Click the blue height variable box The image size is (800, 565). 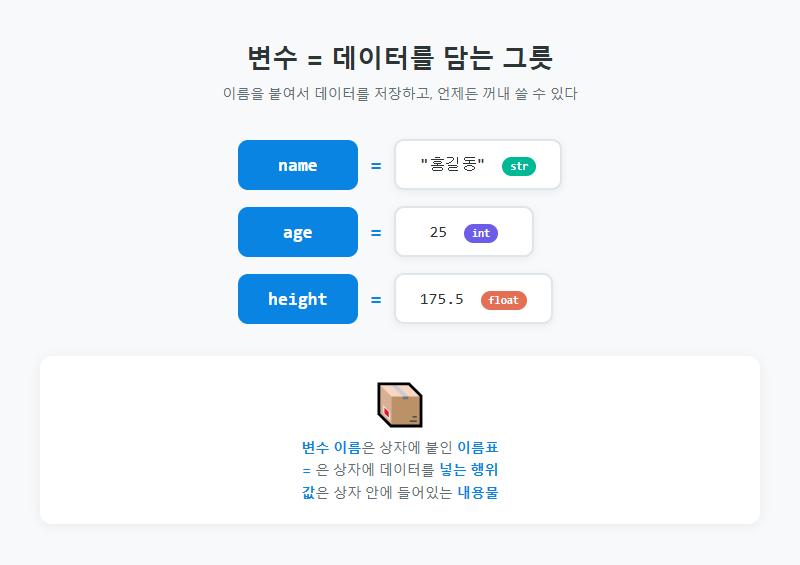298,299
